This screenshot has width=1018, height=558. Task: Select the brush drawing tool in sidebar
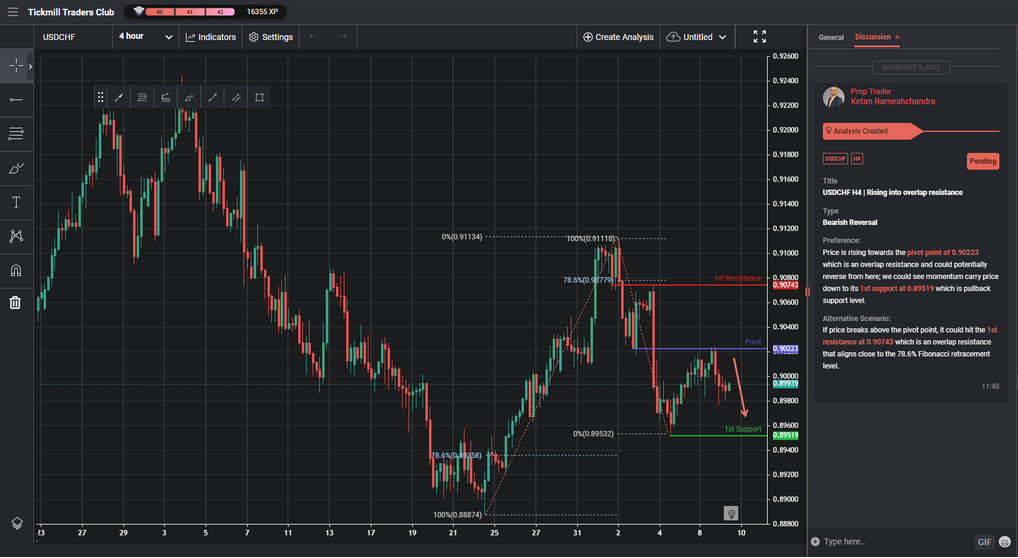(16, 168)
